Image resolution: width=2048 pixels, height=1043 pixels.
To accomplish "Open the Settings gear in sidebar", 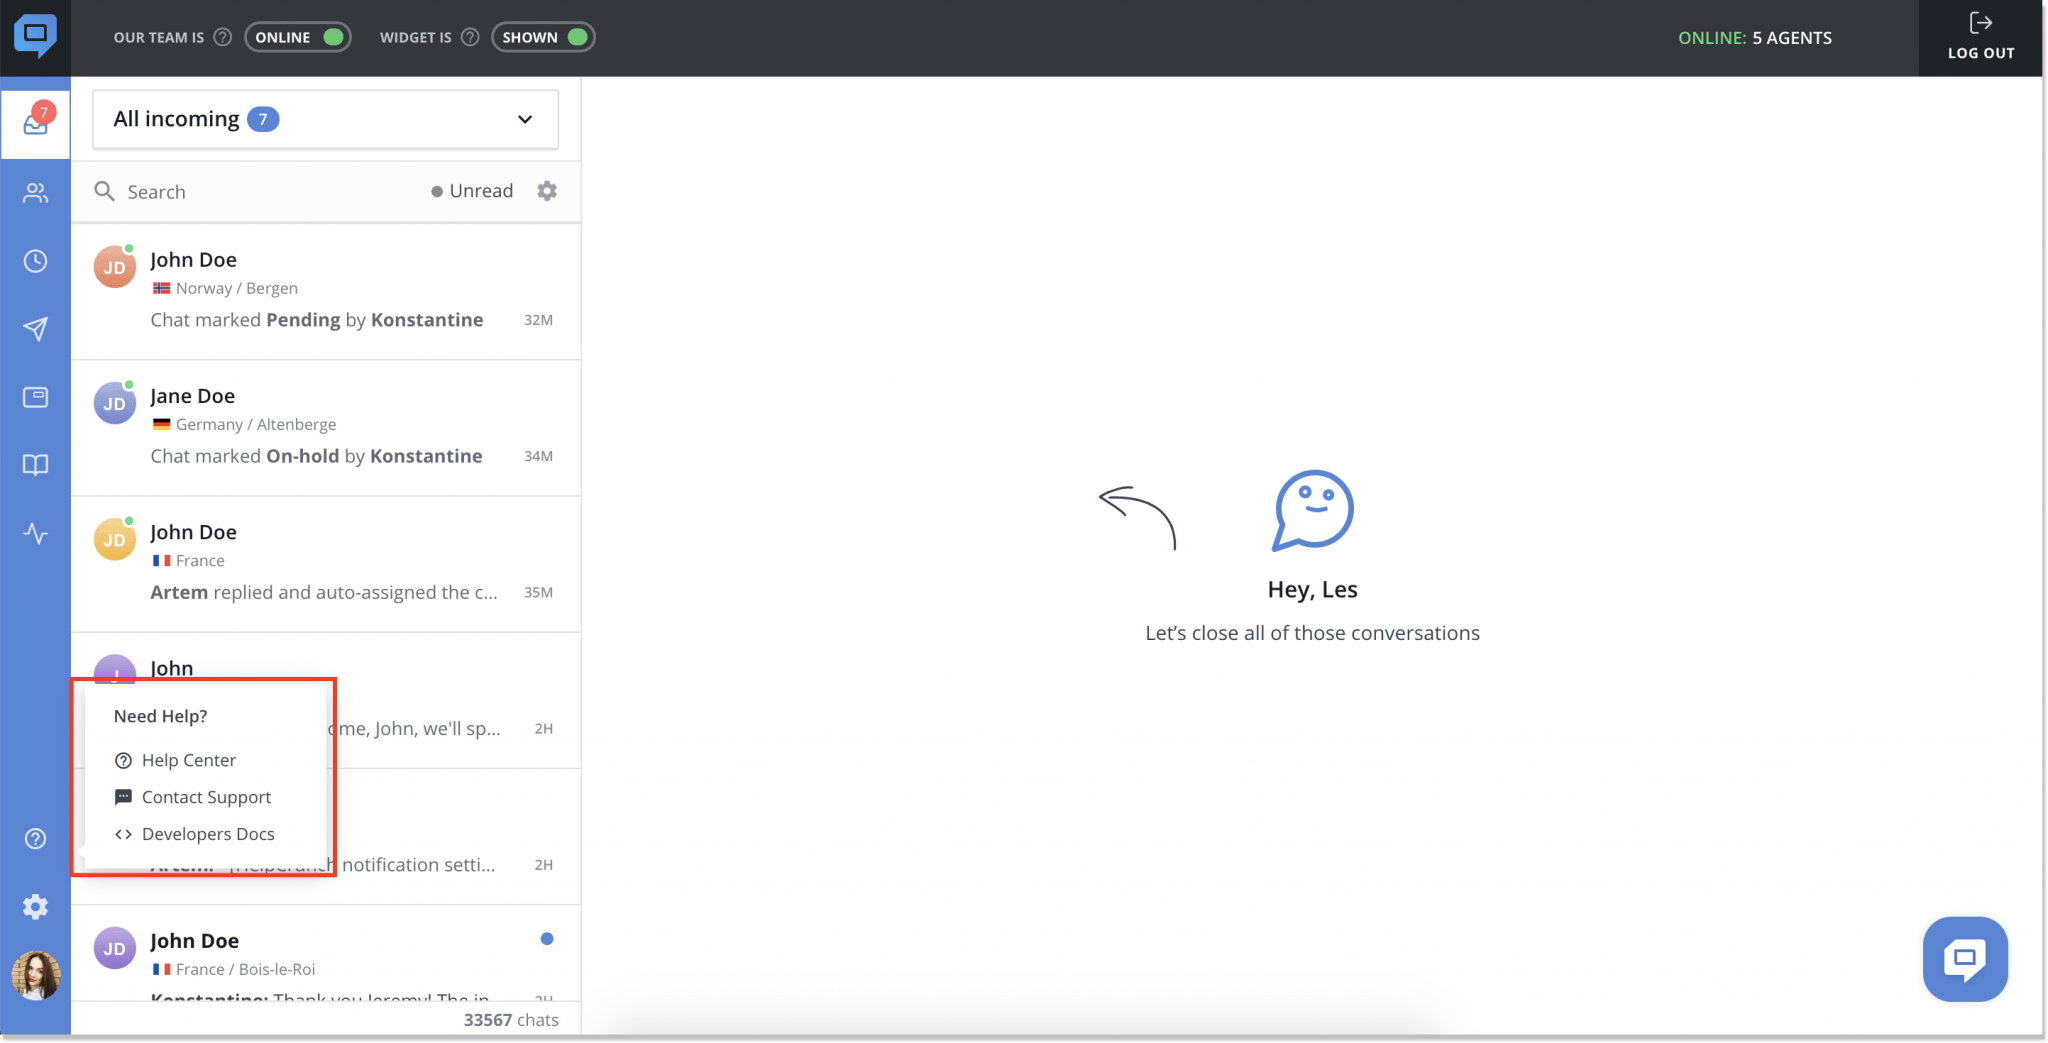I will coord(35,906).
